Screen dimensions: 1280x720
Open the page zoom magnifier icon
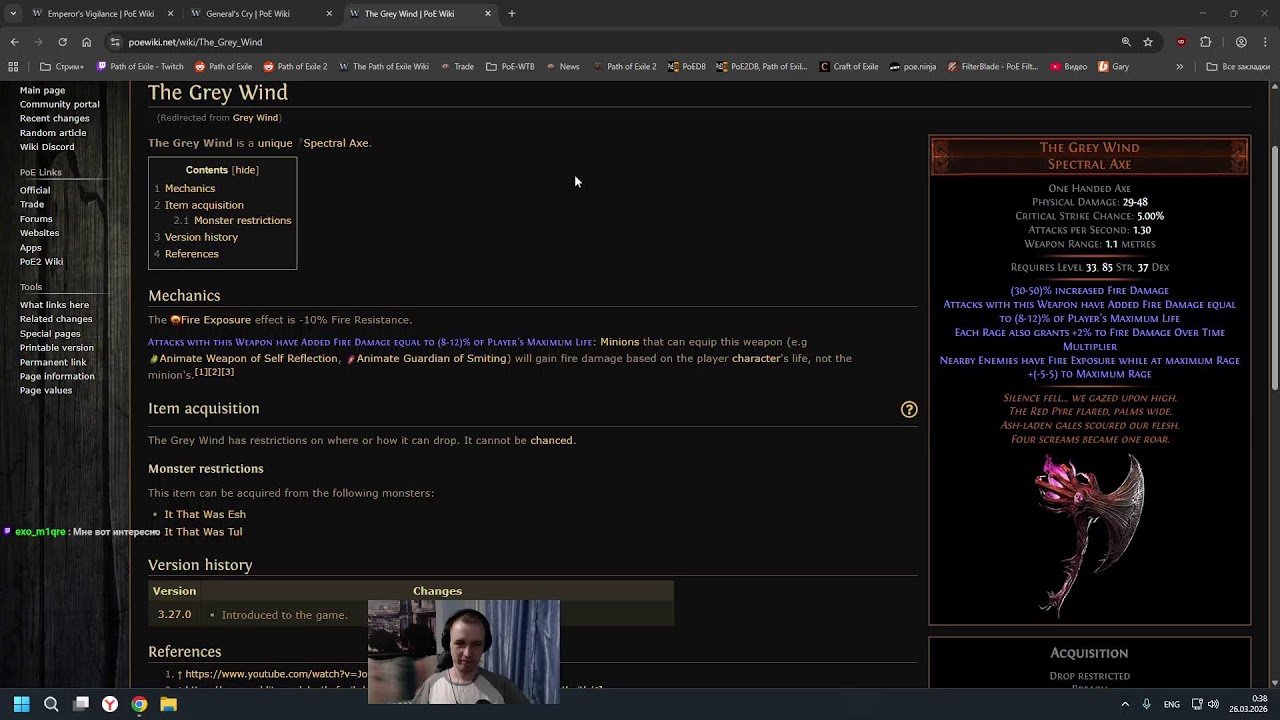1126,42
